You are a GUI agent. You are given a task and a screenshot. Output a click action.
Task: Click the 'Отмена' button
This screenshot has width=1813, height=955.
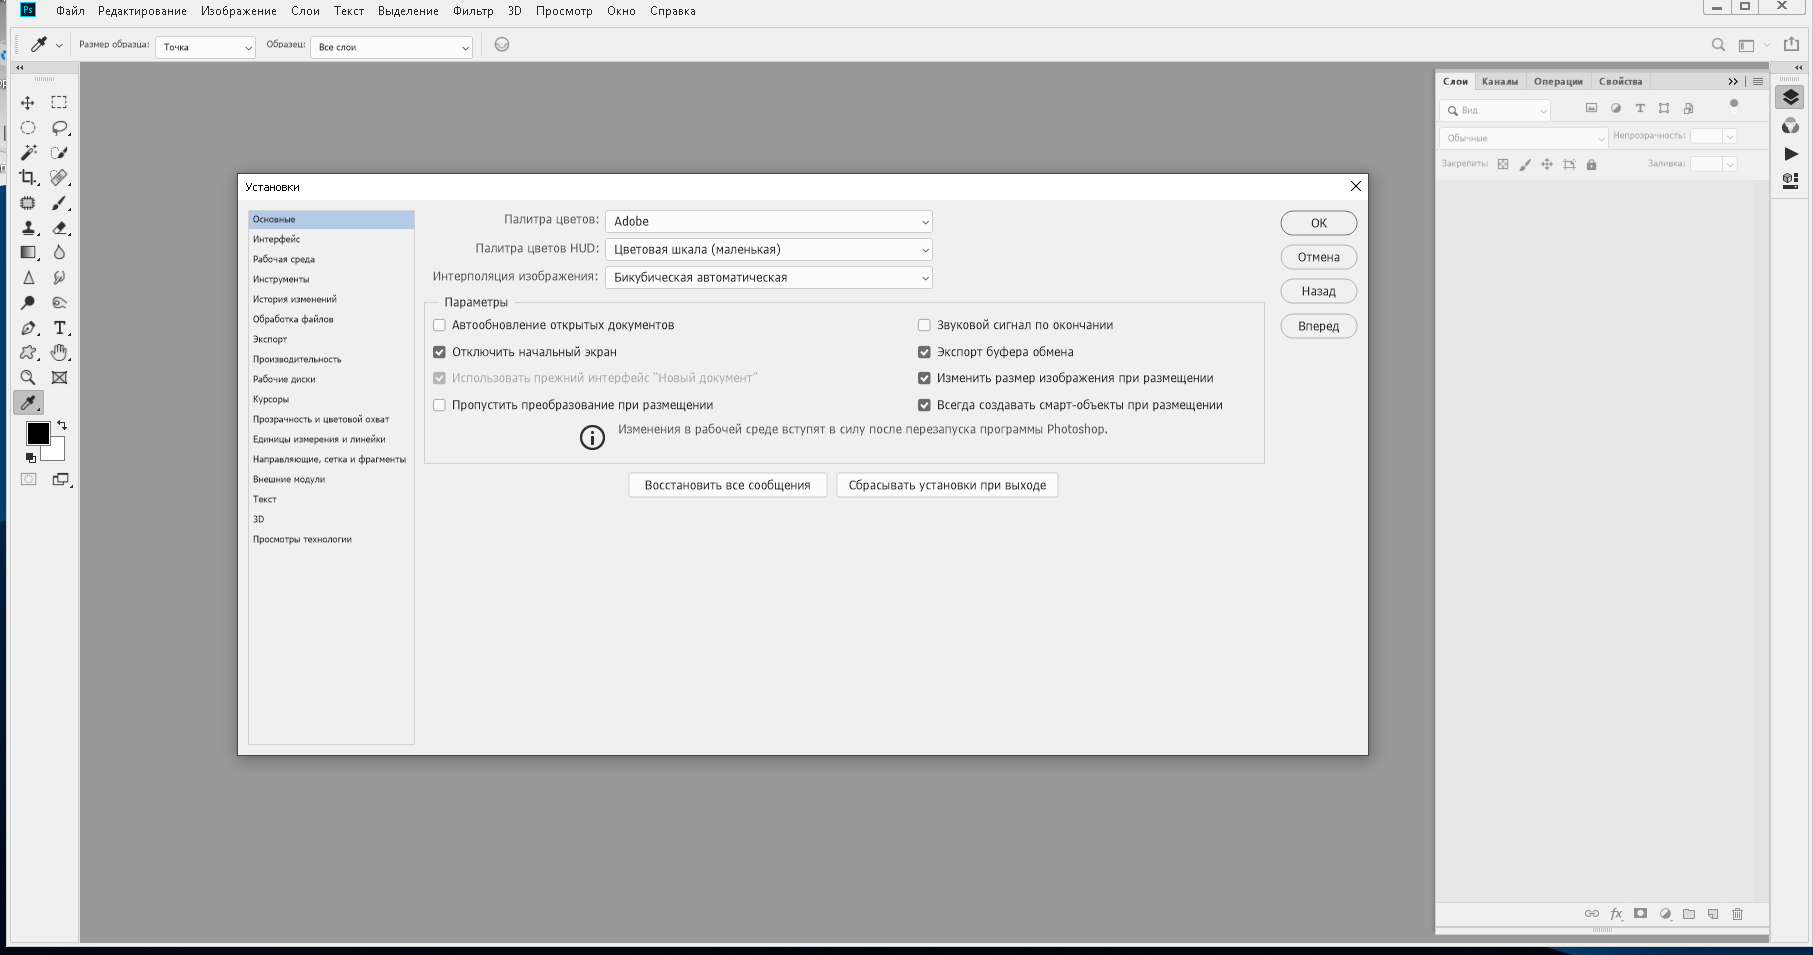click(1319, 257)
